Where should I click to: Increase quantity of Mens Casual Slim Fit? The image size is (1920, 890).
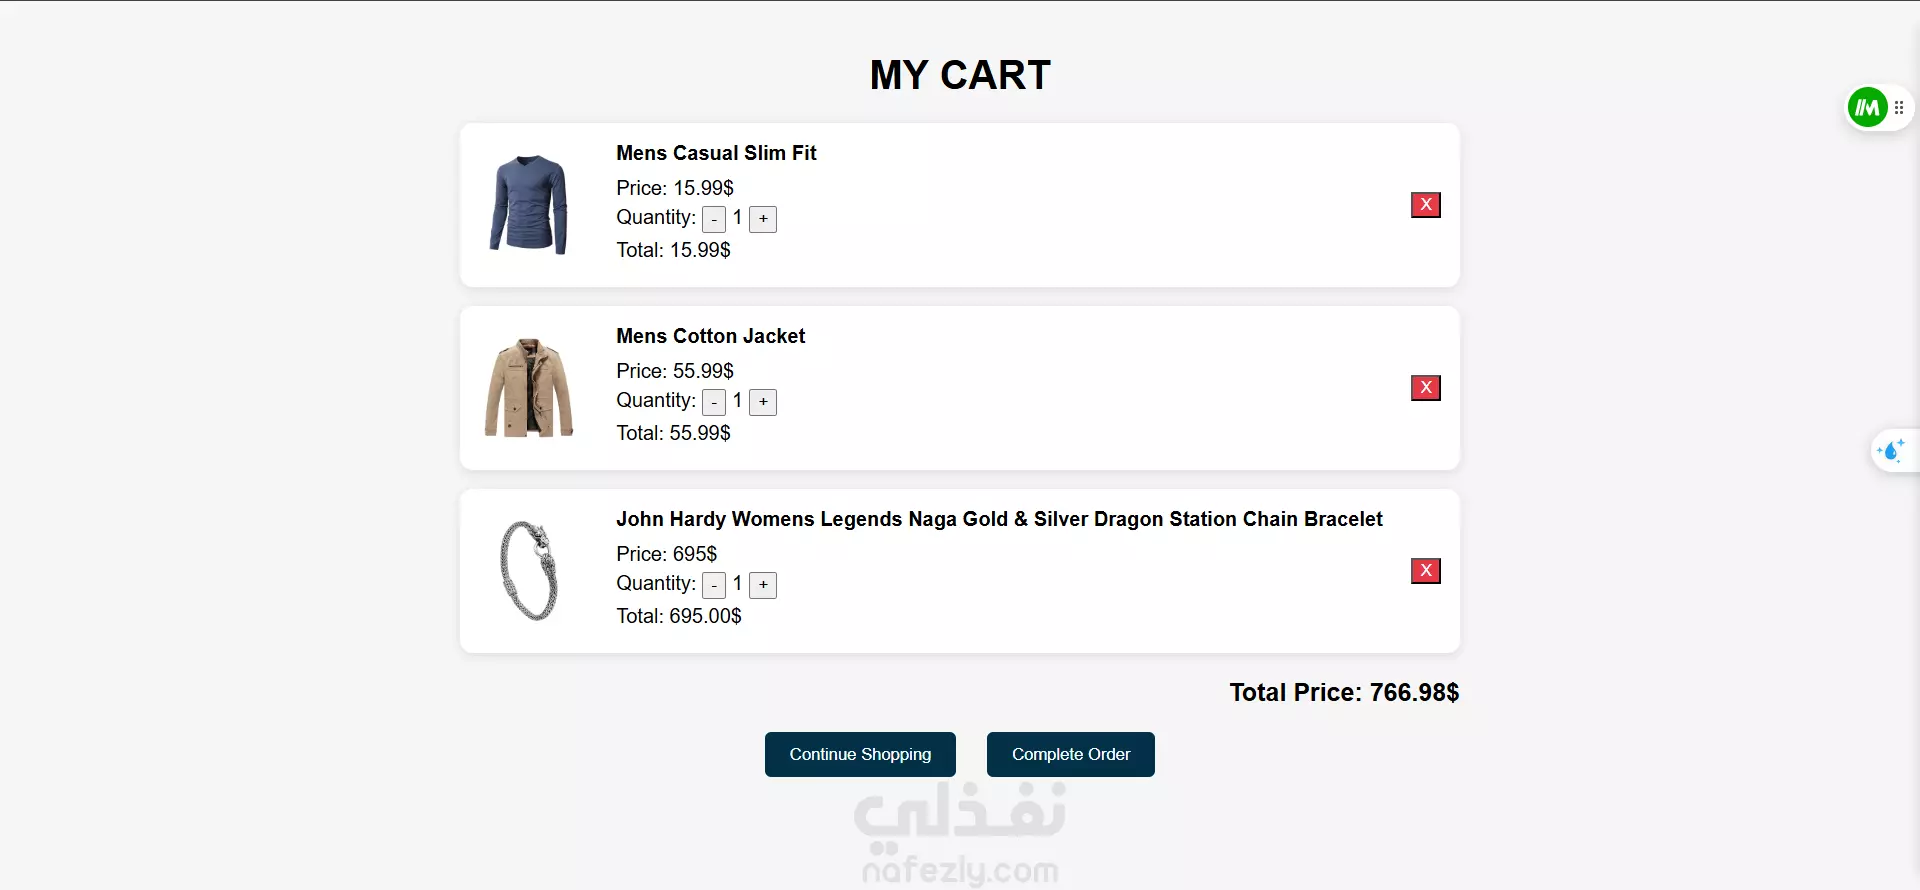point(763,219)
